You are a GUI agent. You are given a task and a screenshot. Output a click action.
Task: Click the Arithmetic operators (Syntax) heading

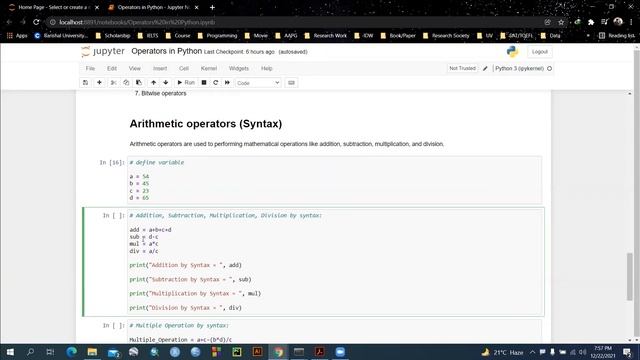click(x=206, y=124)
